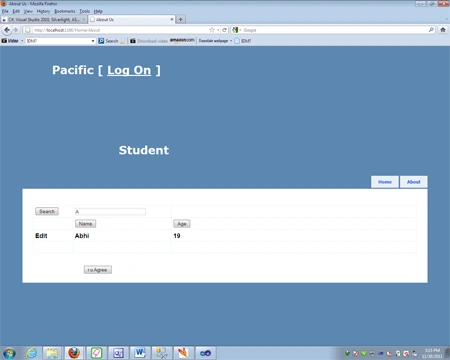Click the magnifier icon in the Google search box
This screenshot has width=450, height=360.
coord(431,30)
